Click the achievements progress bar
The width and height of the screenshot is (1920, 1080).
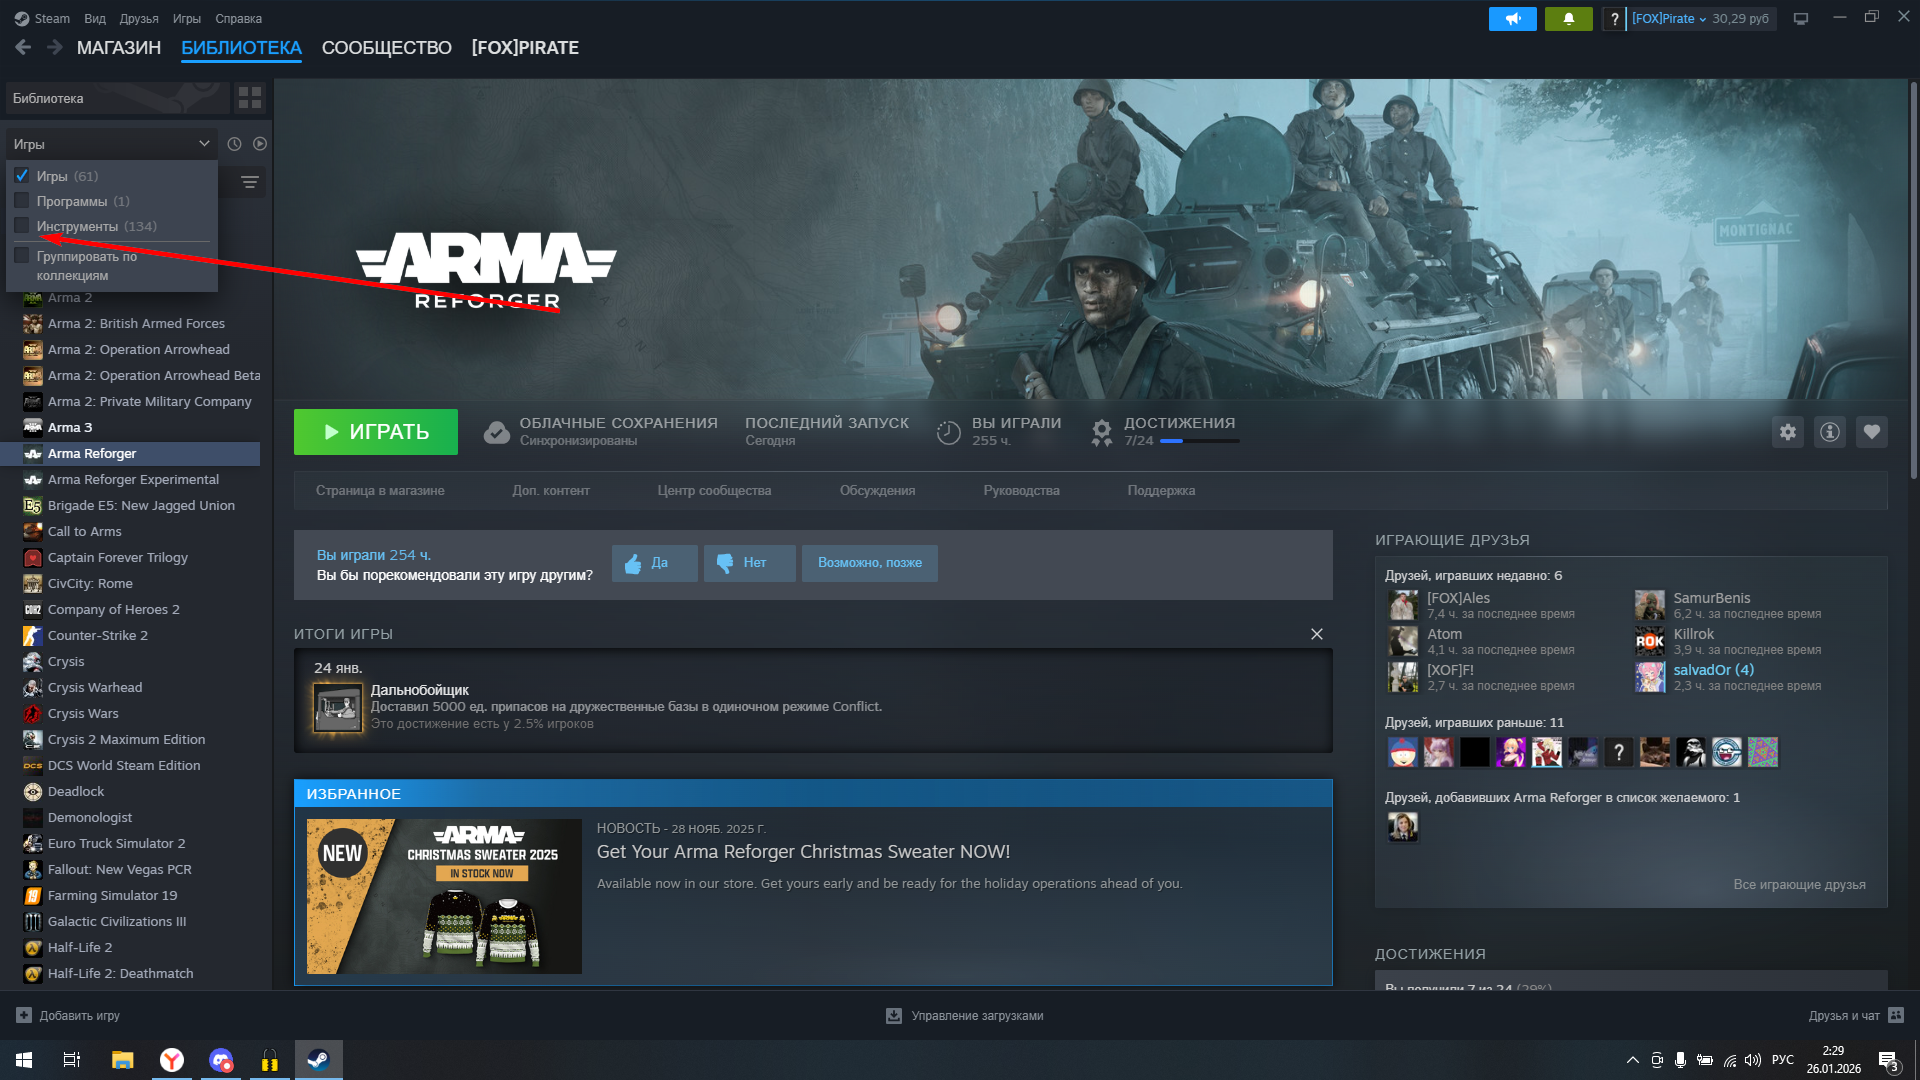click(x=1198, y=441)
